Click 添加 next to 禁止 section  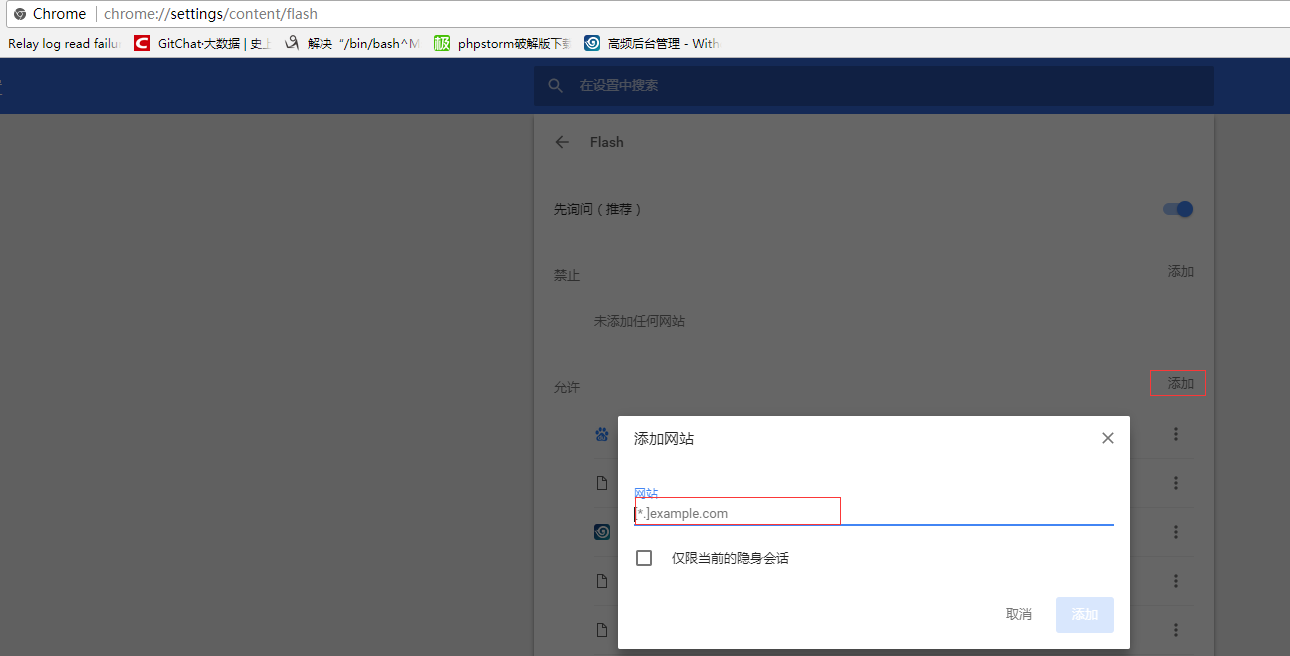click(x=1181, y=271)
